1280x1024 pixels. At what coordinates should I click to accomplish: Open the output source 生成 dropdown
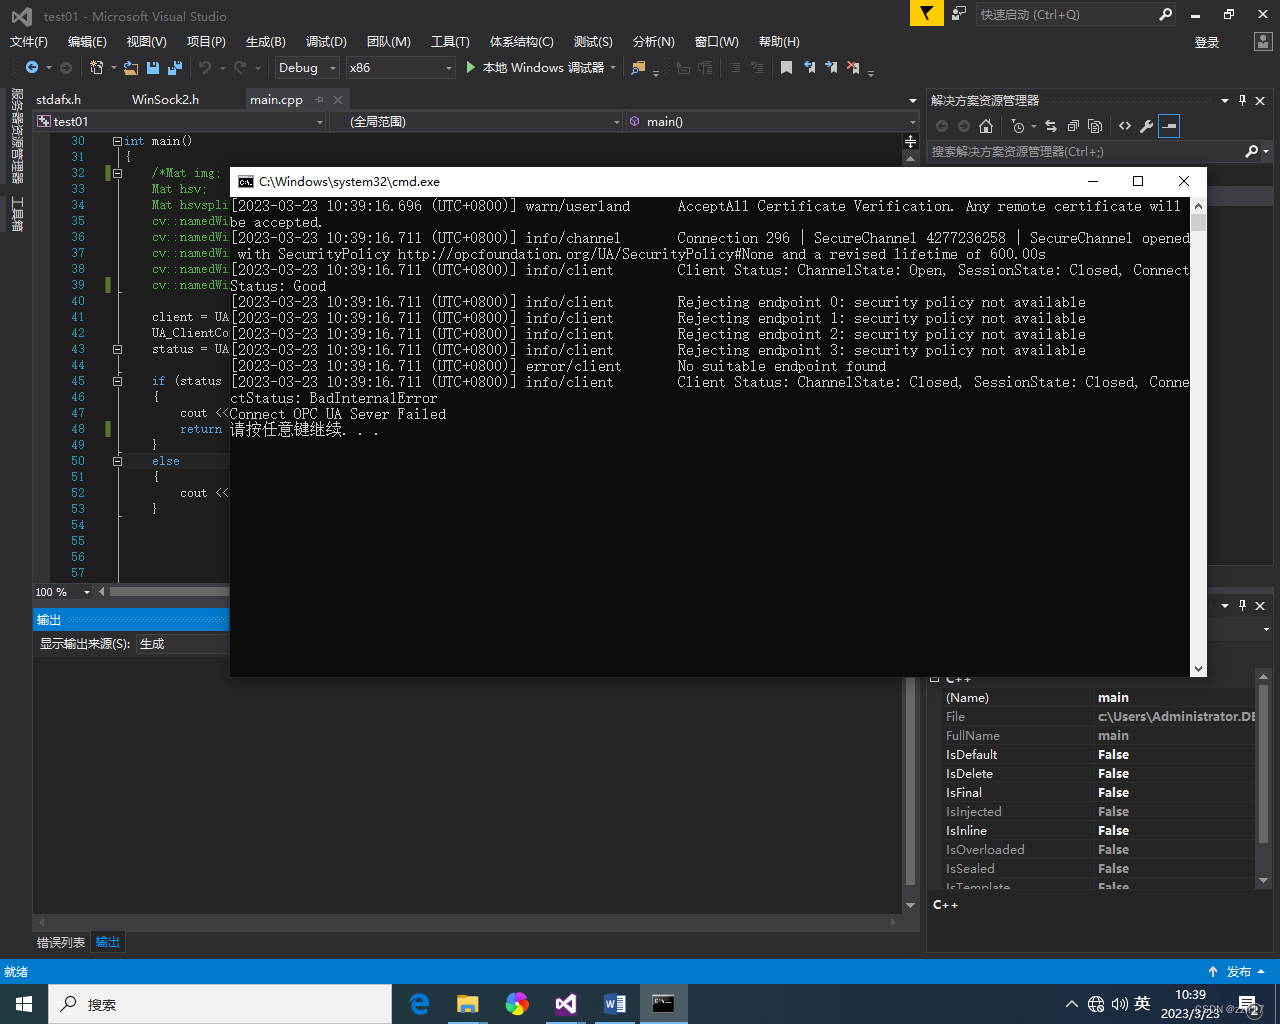tap(183, 644)
